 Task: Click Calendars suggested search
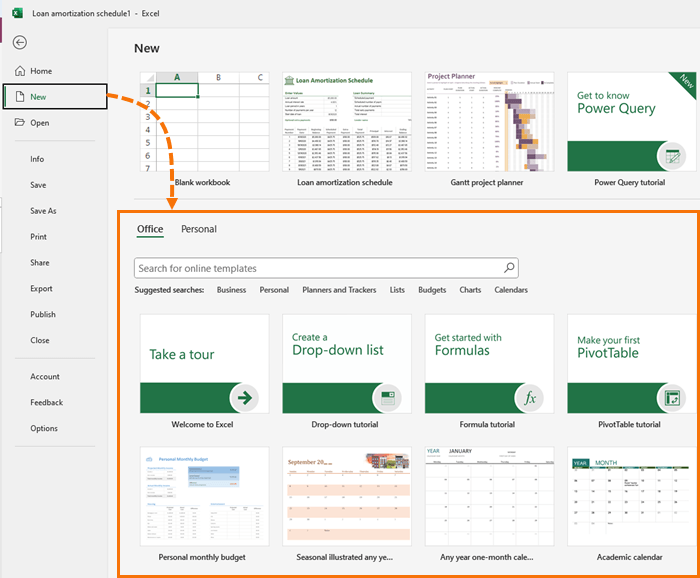point(511,290)
